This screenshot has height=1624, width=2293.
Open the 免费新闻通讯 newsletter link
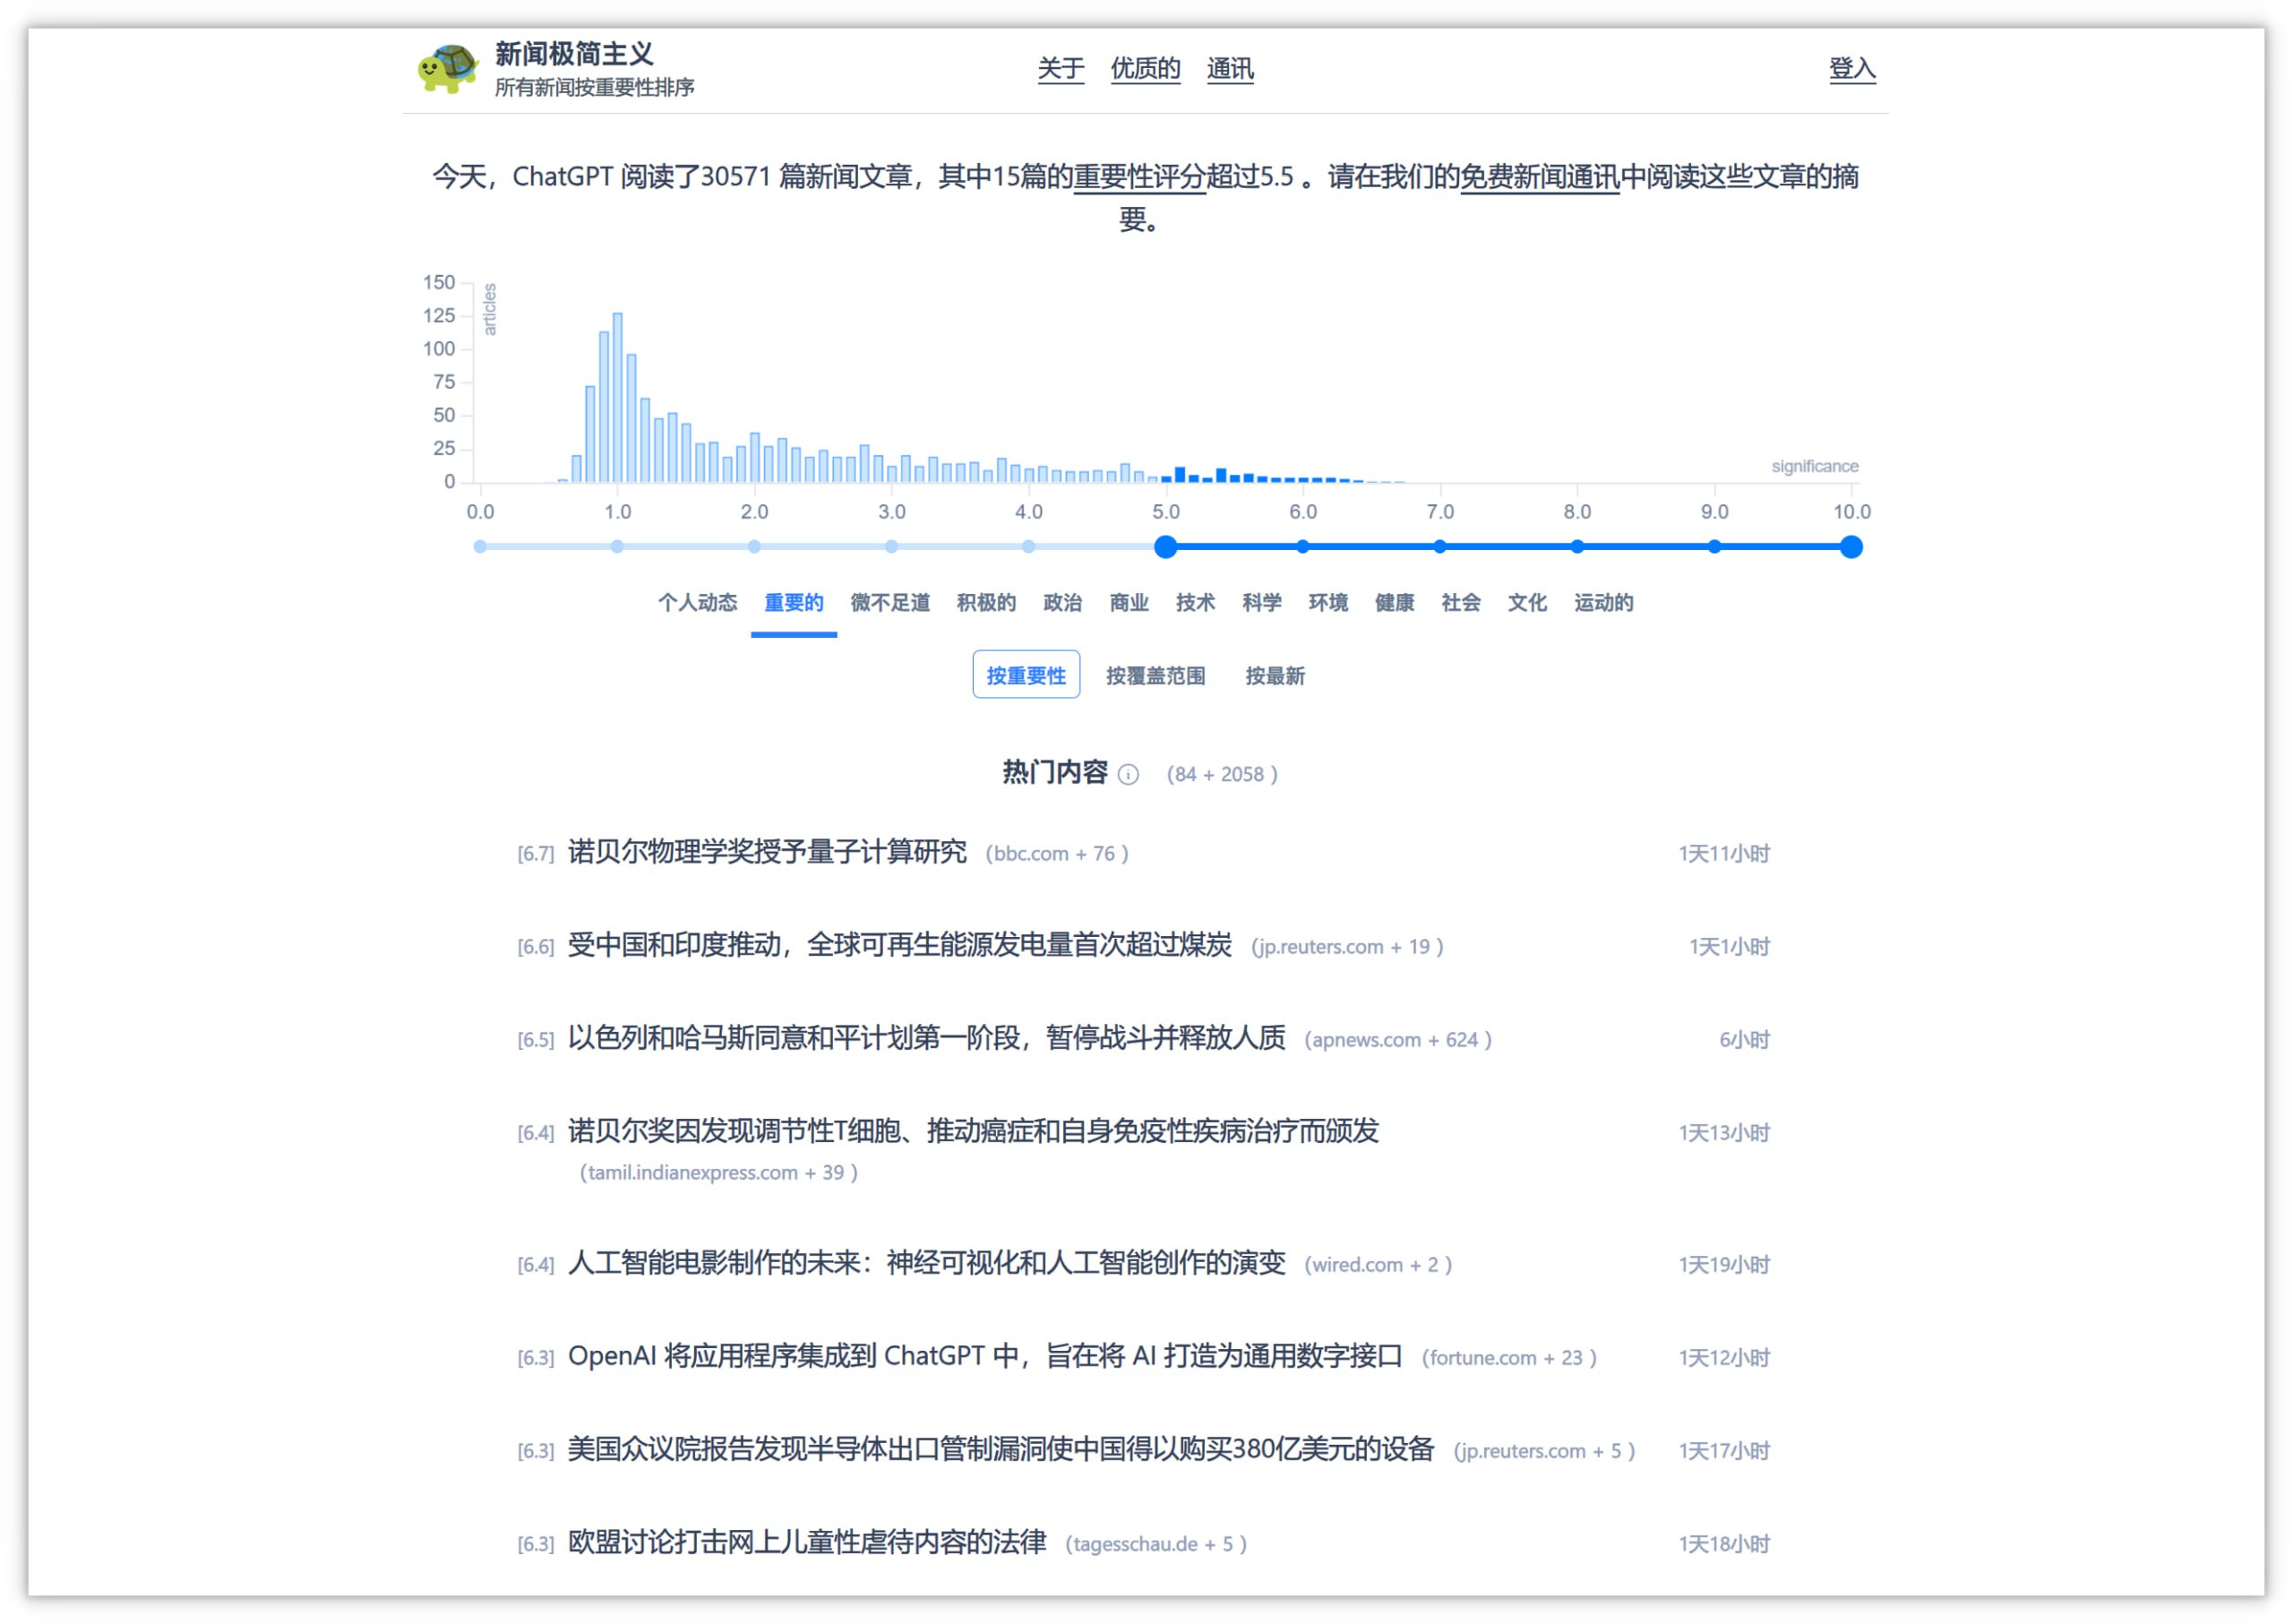1539,177
